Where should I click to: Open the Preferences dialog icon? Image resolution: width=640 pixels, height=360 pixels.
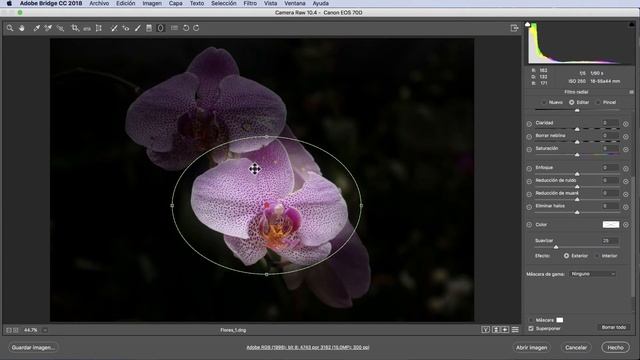click(x=174, y=28)
